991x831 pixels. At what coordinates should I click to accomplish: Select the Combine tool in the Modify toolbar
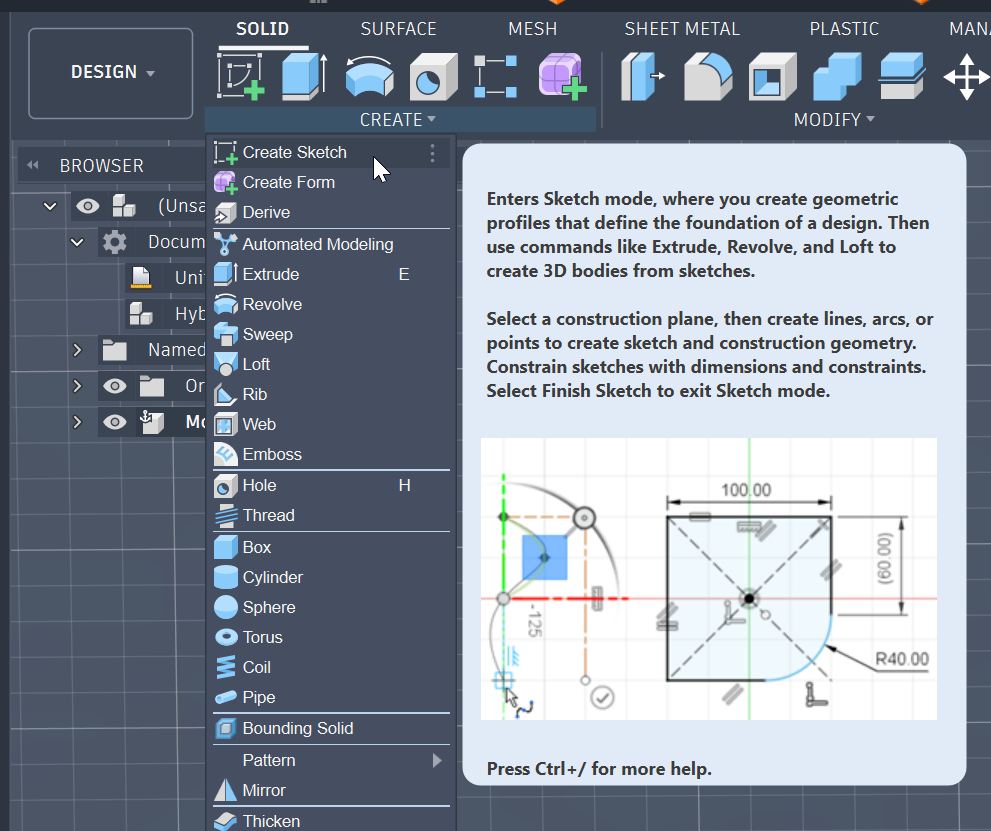[x=837, y=76]
